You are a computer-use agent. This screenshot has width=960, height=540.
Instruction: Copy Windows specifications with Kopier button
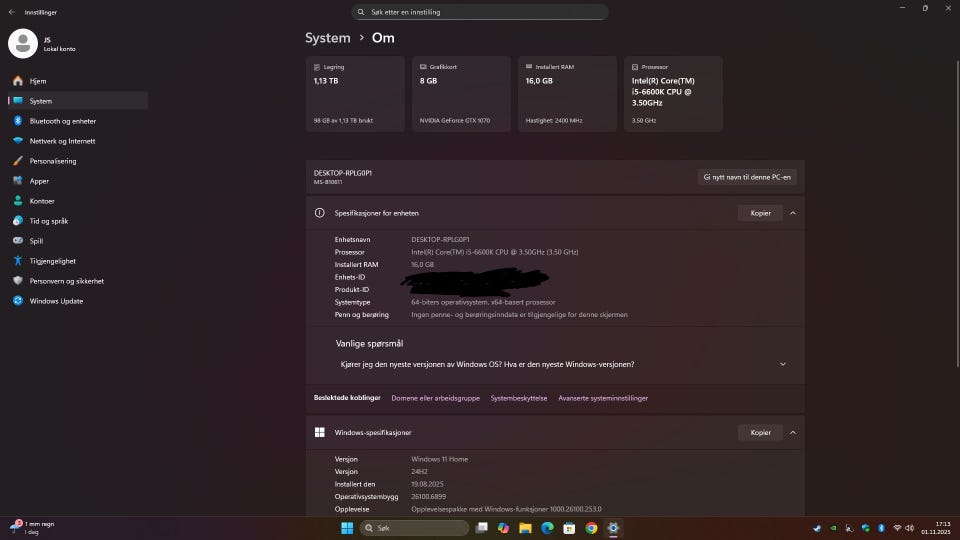(760, 432)
